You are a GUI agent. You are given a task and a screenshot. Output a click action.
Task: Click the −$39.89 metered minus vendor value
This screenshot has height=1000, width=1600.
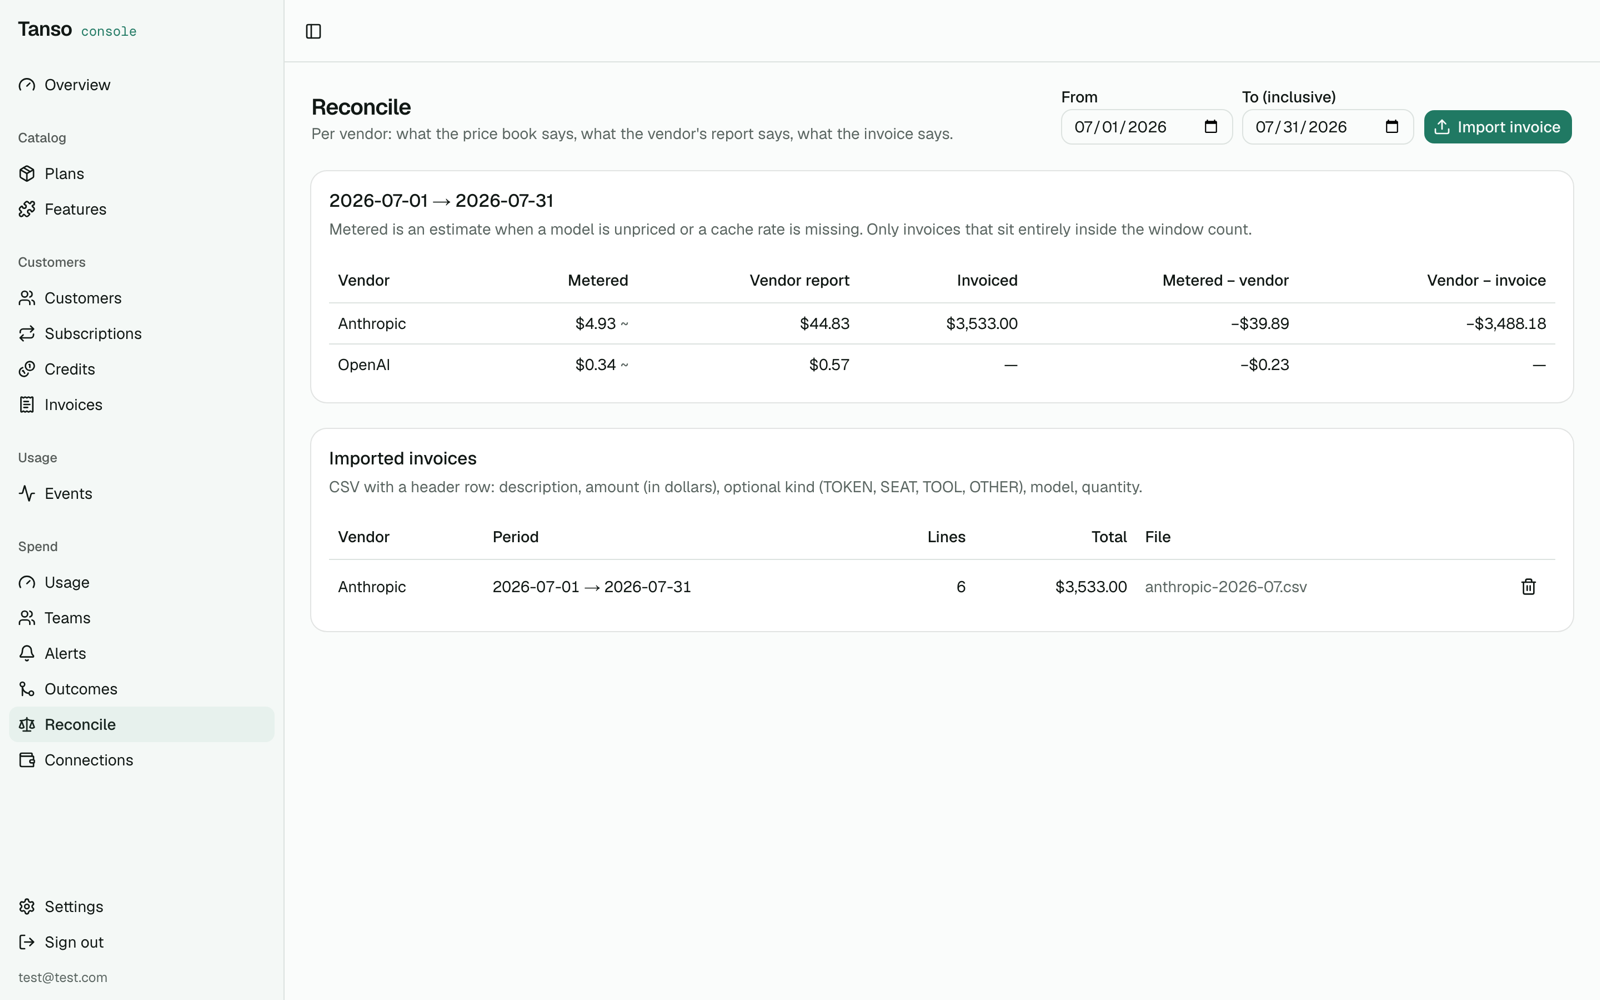[x=1260, y=324]
